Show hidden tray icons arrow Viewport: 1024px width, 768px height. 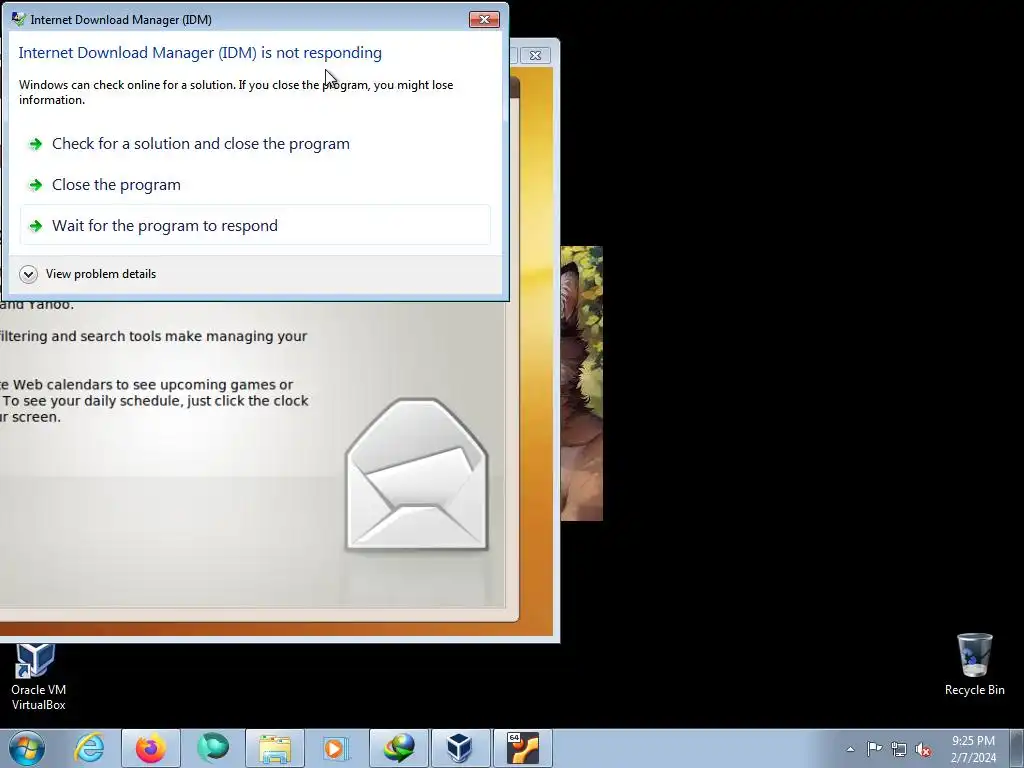pyautogui.click(x=850, y=749)
